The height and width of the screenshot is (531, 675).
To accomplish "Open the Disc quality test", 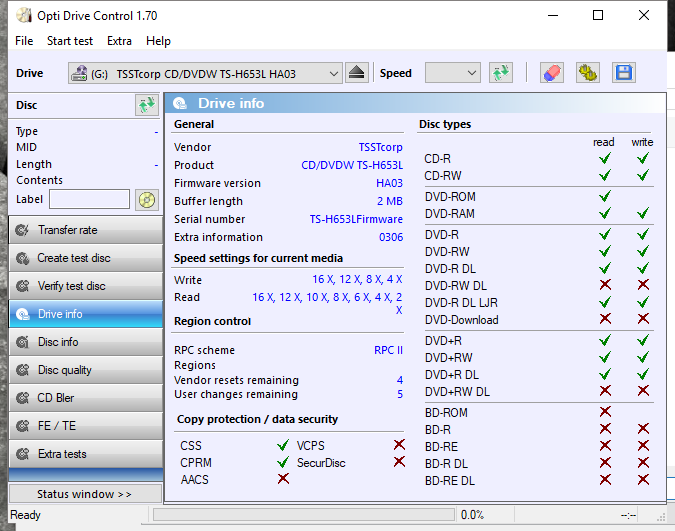I will (x=86, y=370).
